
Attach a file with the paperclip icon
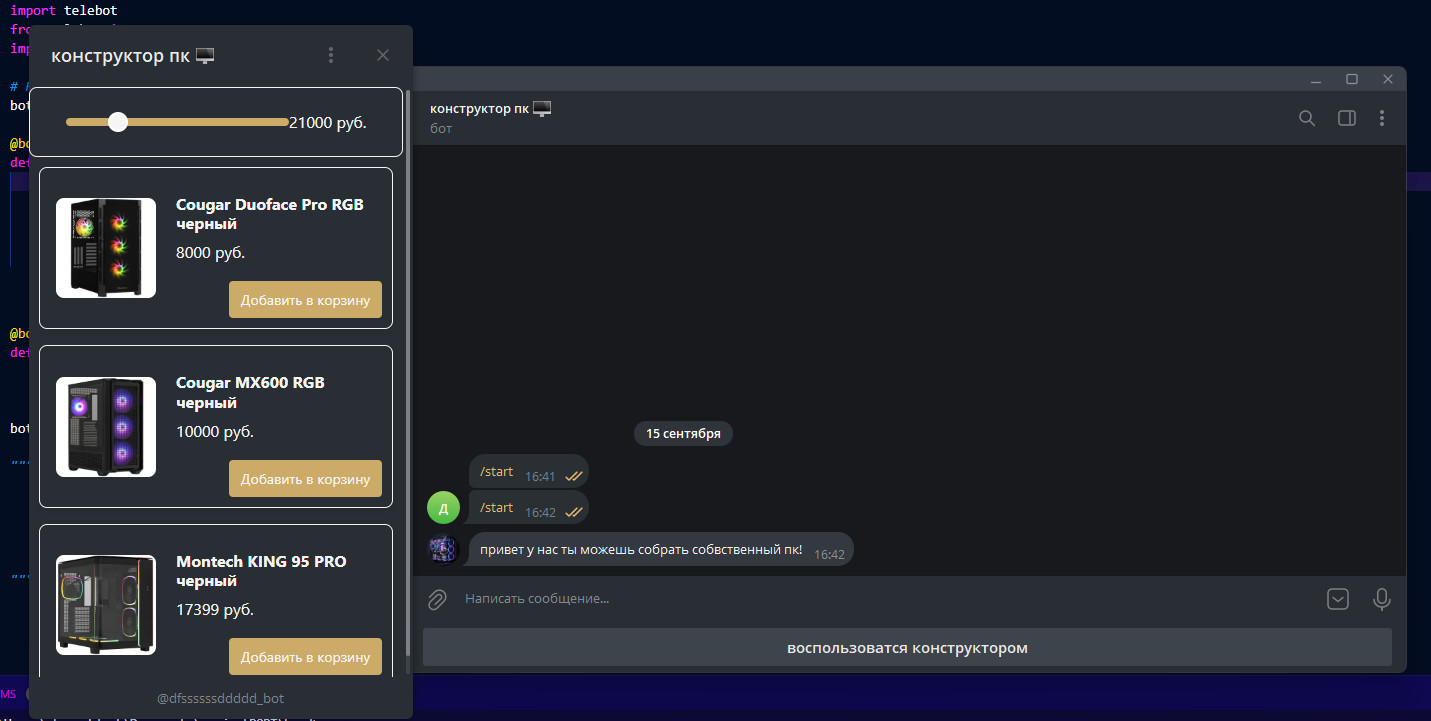(437, 599)
